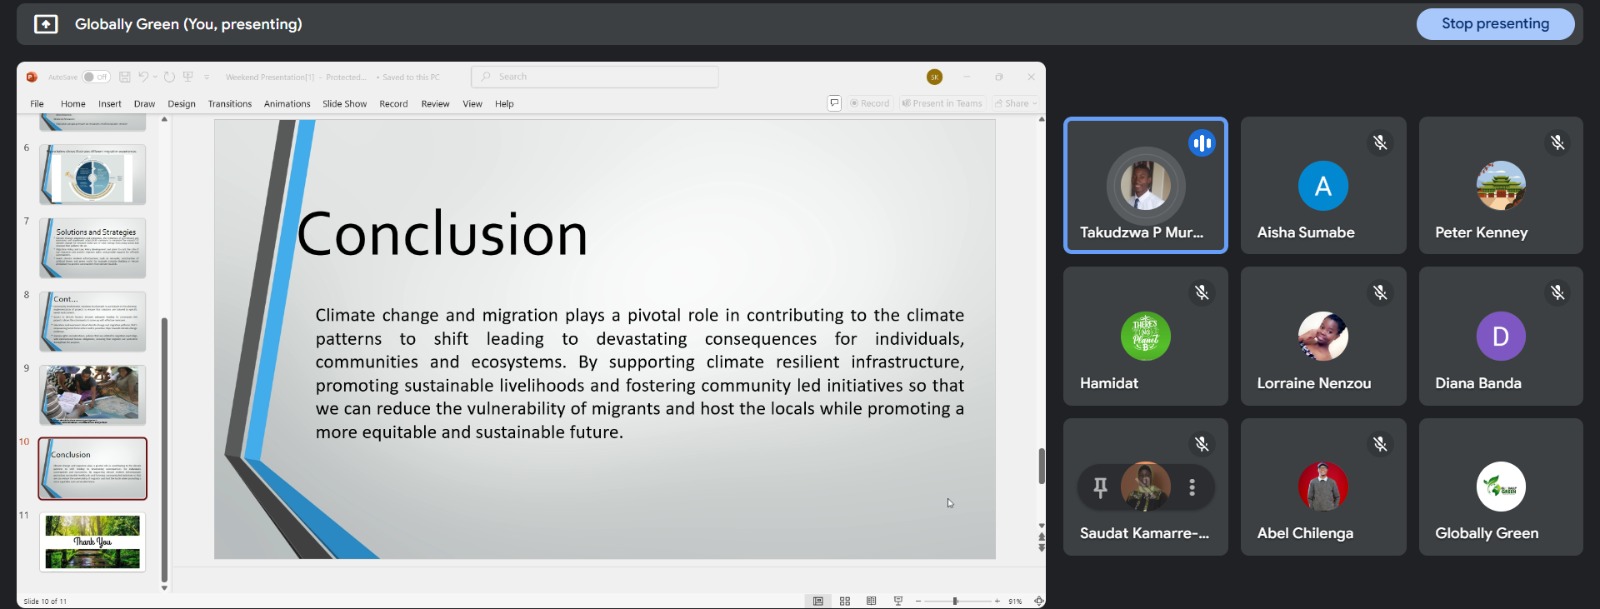Click the Record button in the ribbon

(x=869, y=103)
